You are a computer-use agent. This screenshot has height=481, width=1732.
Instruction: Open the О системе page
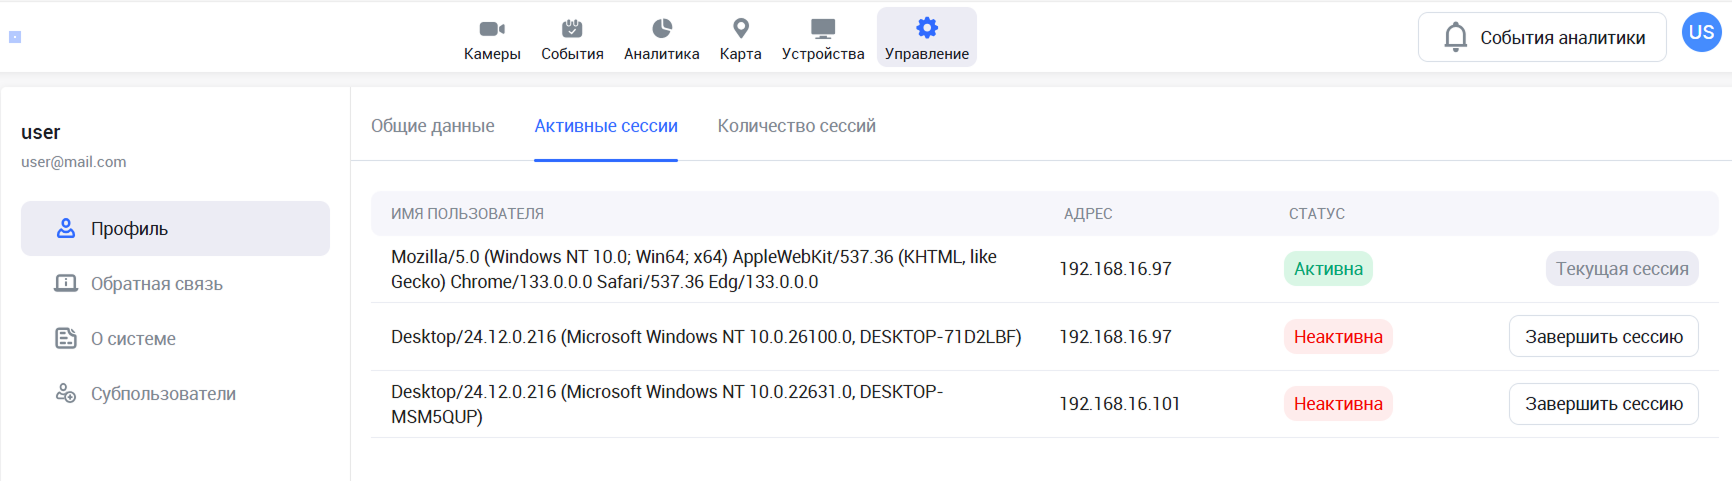pyautogui.click(x=133, y=339)
